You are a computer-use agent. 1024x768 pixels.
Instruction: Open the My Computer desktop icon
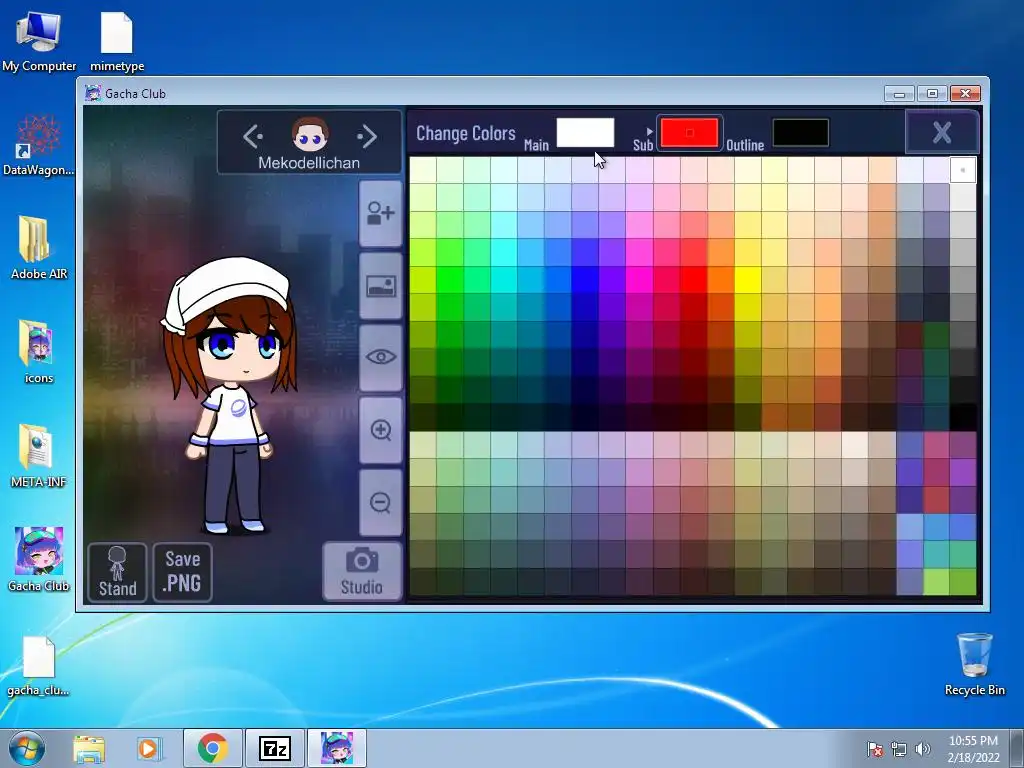(x=39, y=41)
